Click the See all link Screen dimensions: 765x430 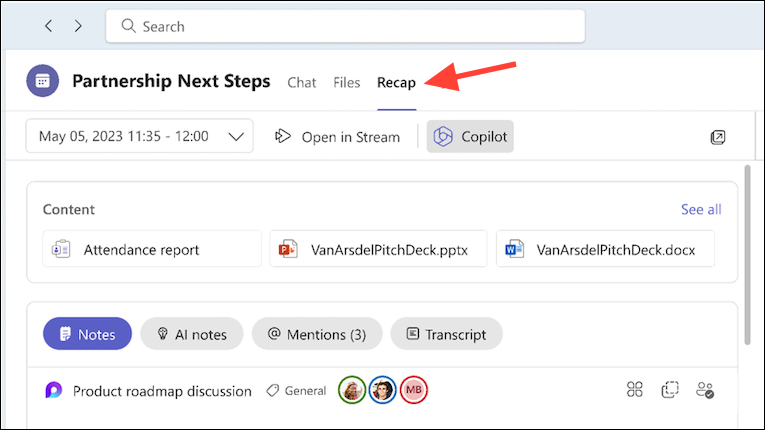[x=701, y=209]
